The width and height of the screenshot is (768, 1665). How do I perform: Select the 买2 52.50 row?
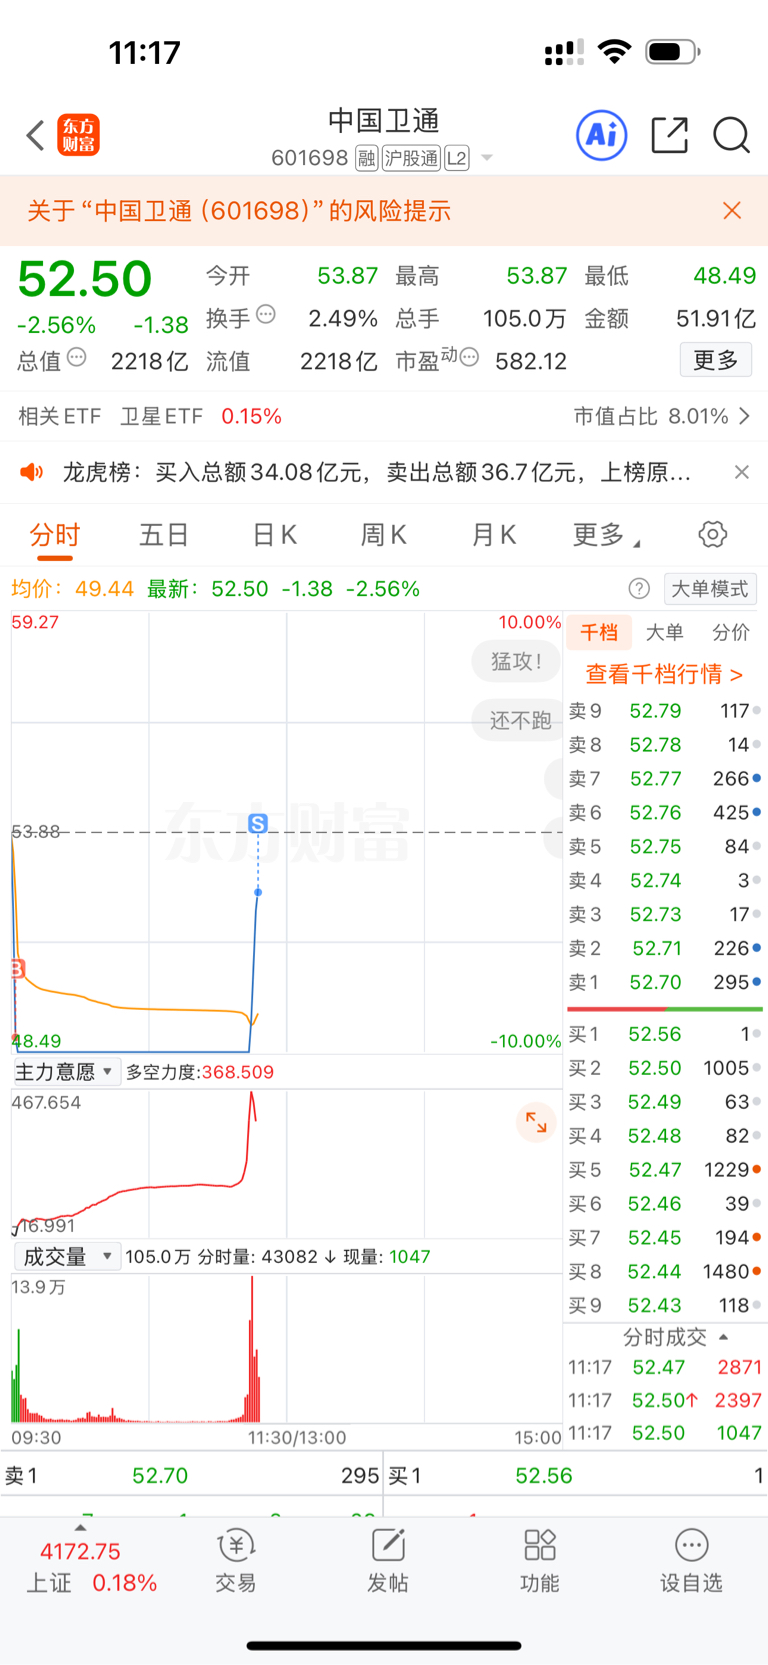click(665, 1068)
